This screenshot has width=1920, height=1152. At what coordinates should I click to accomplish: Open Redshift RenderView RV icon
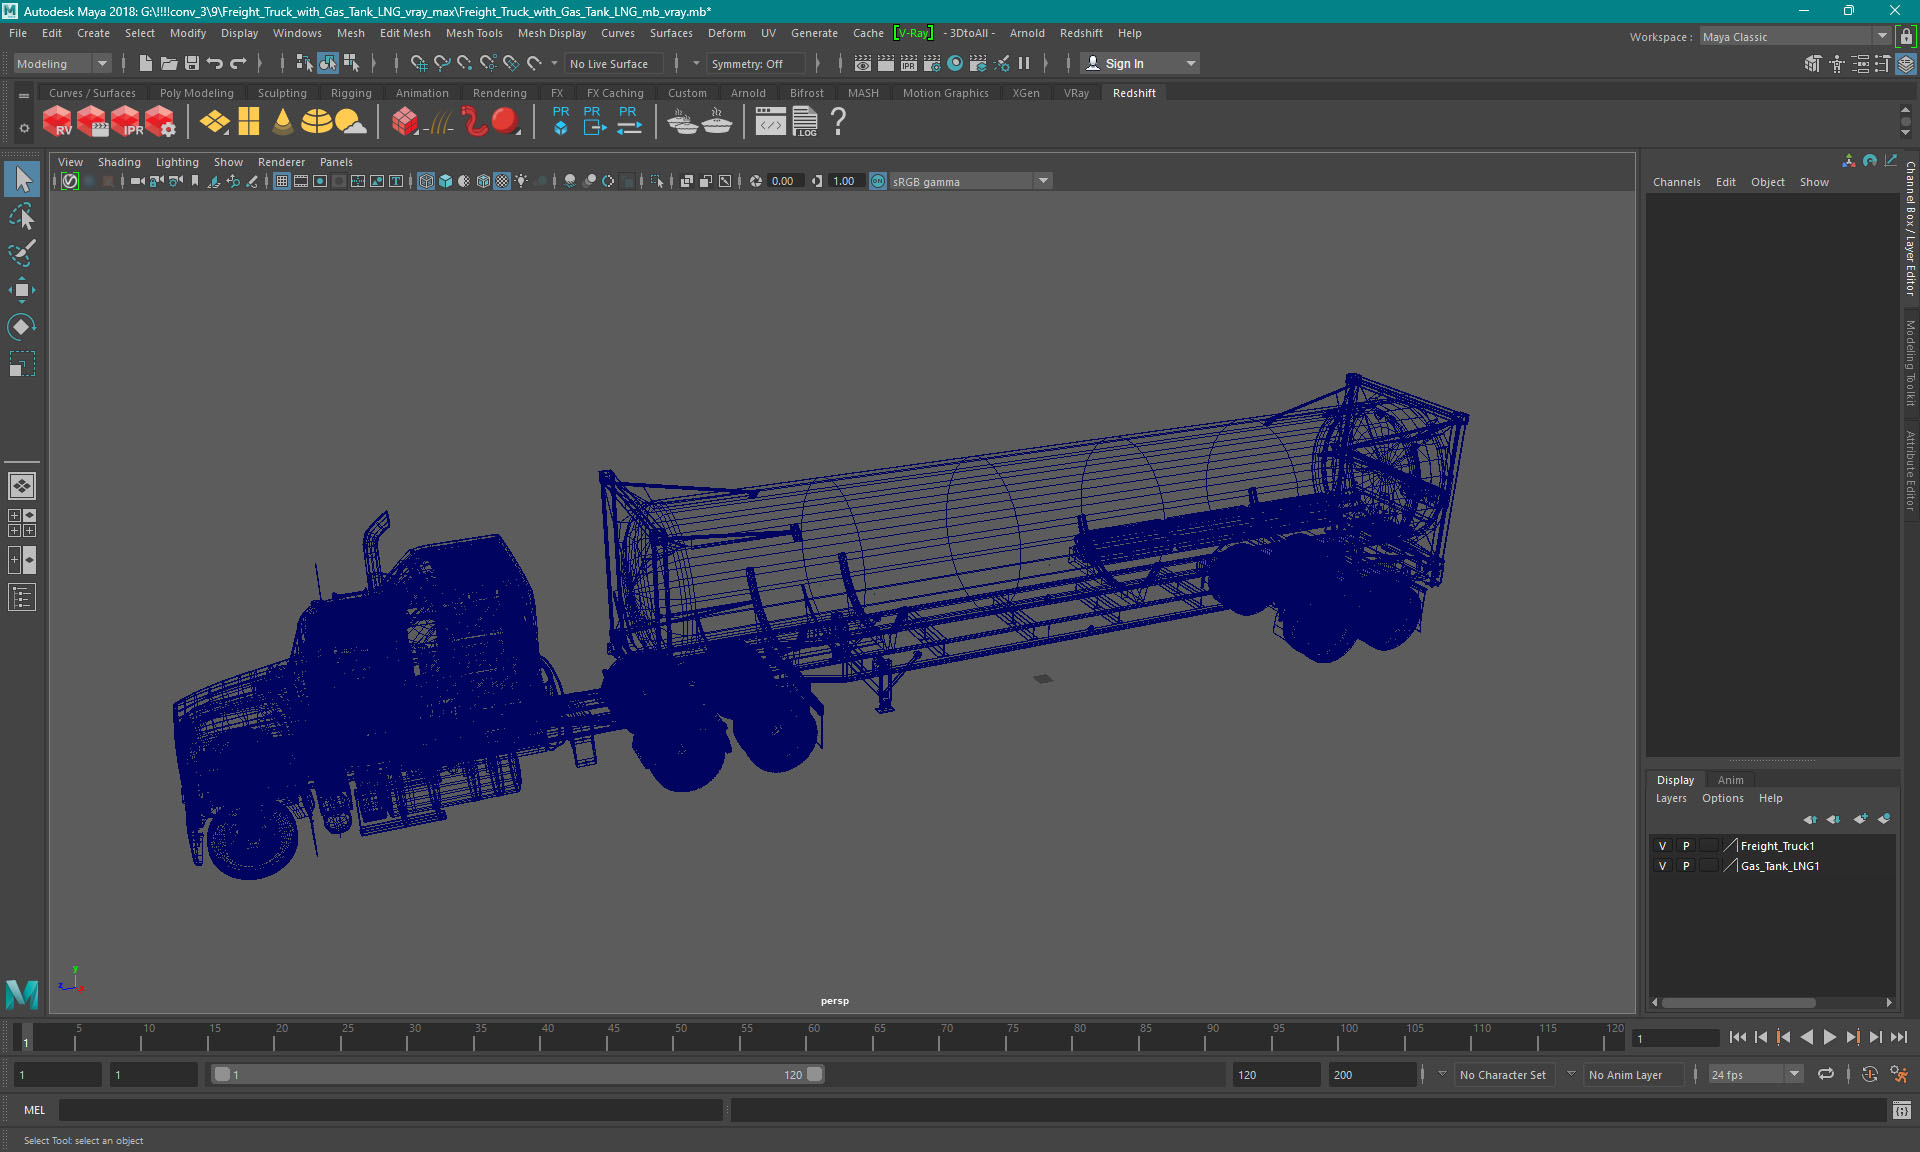[x=57, y=122]
